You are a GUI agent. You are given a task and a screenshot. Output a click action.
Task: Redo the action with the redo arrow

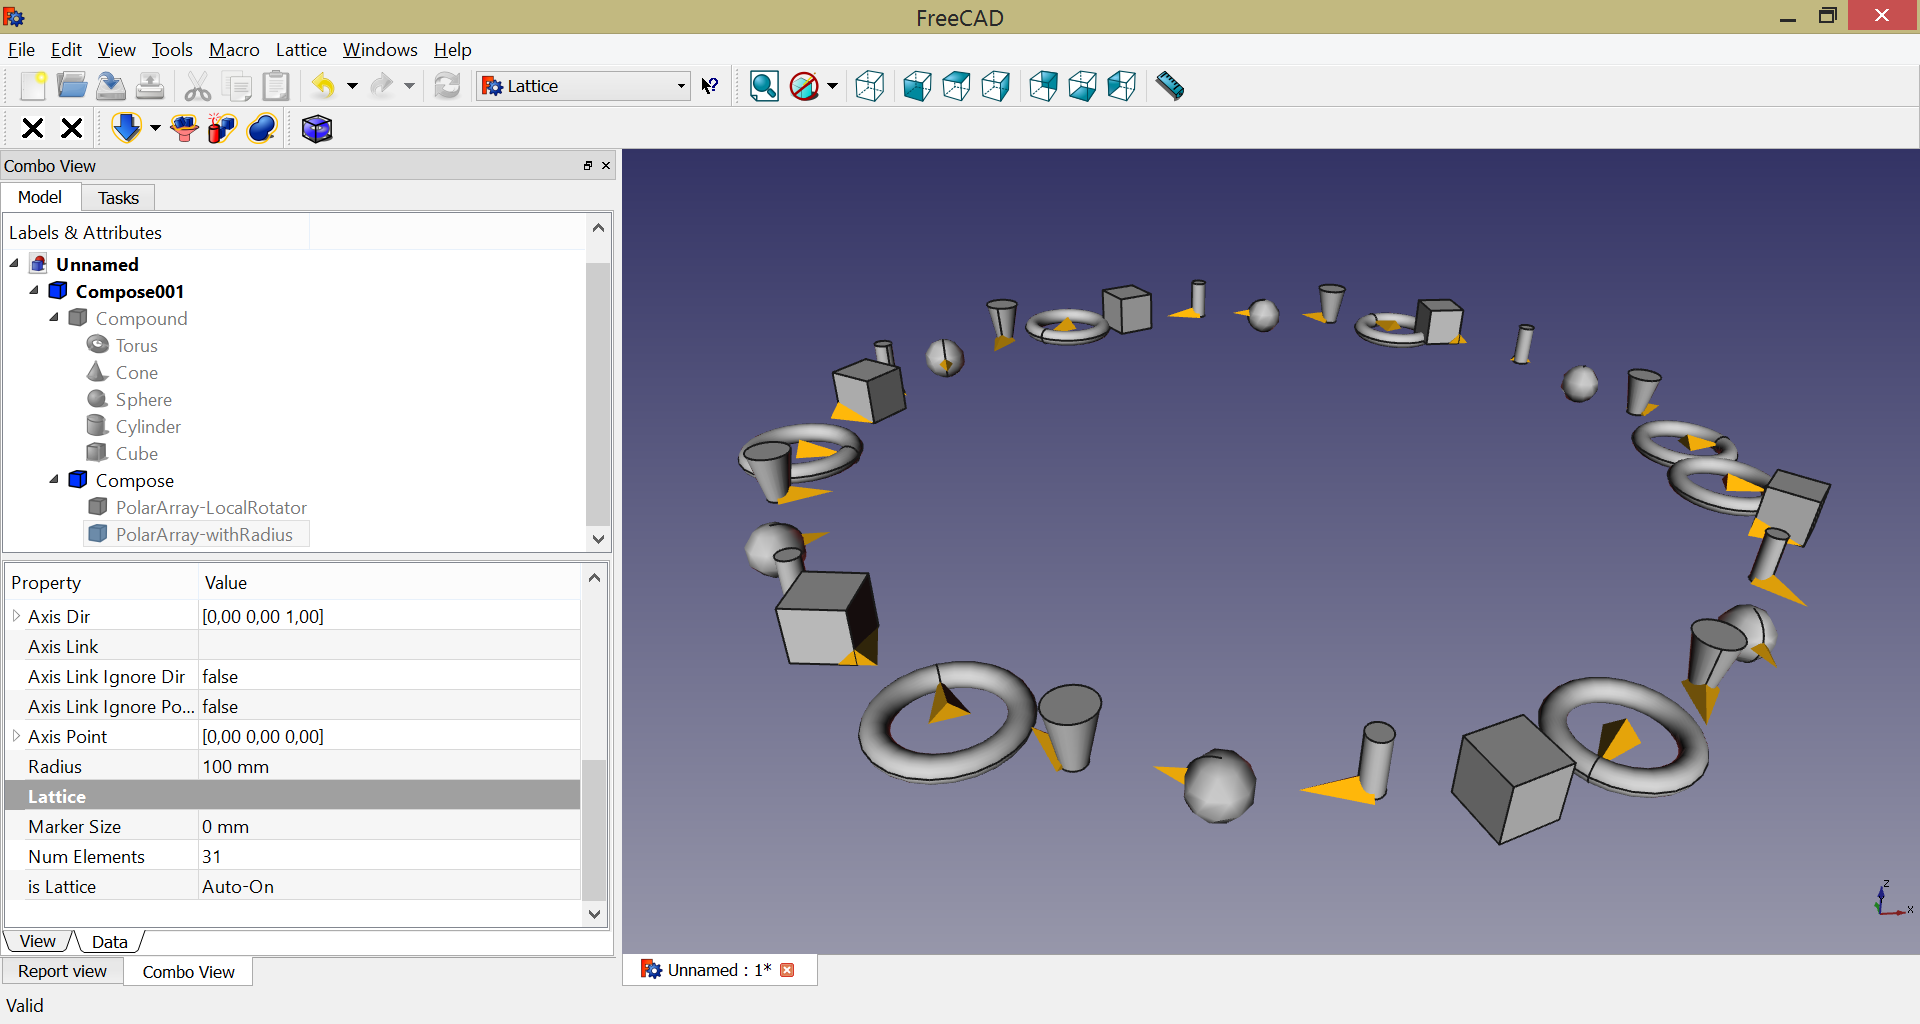coord(381,87)
